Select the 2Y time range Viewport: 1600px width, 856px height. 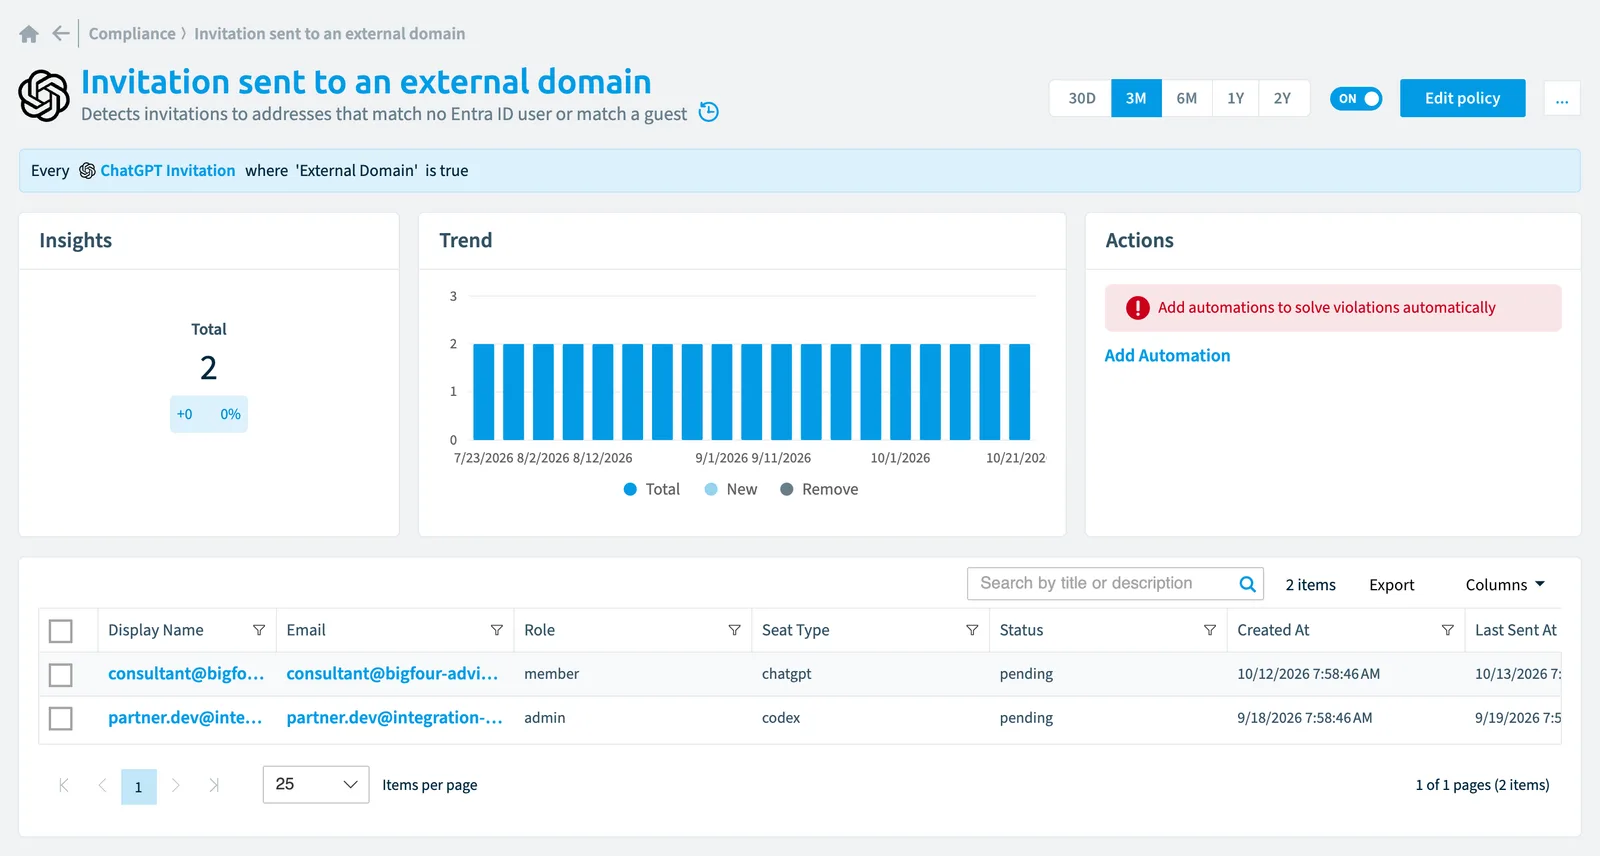[1283, 98]
